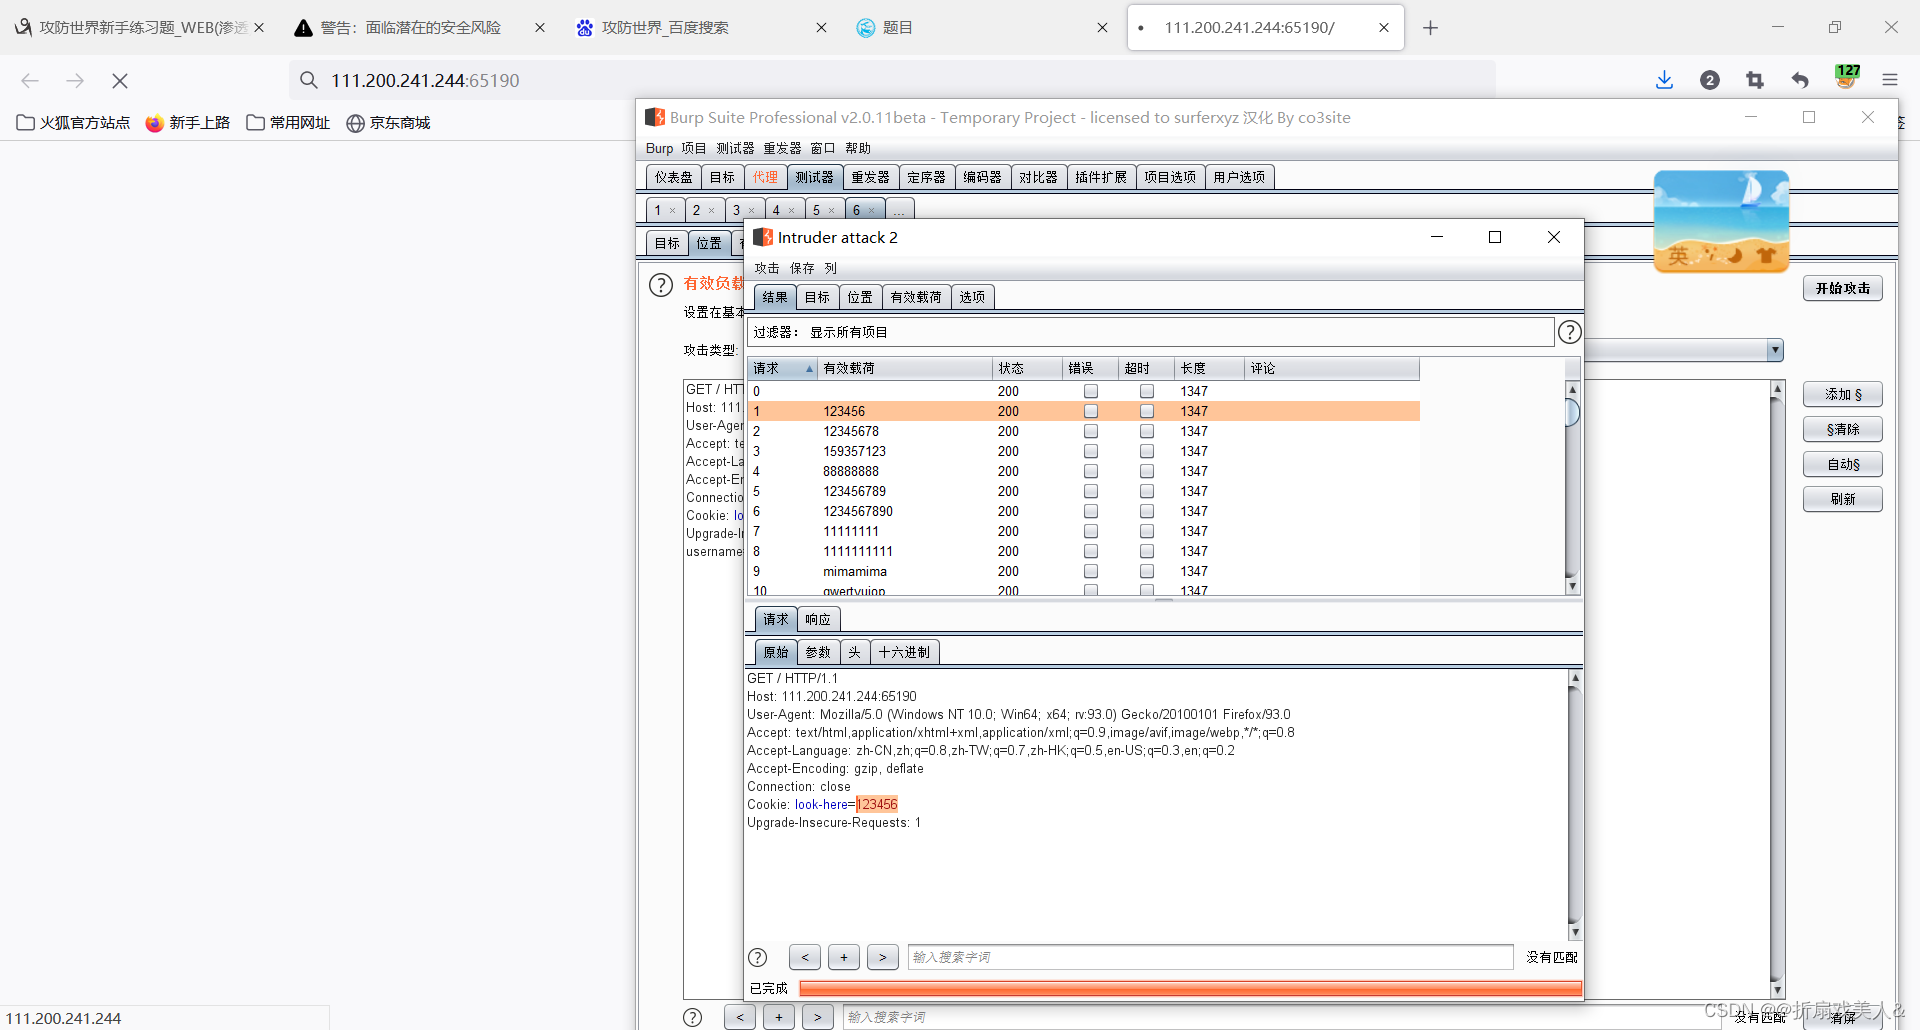Click the 自动§ button
Viewport: 1920px width, 1030px height.
click(1843, 464)
